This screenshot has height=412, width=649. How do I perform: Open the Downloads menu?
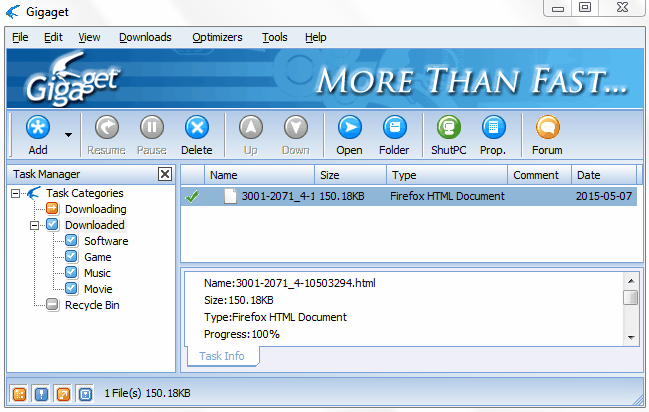pos(145,37)
